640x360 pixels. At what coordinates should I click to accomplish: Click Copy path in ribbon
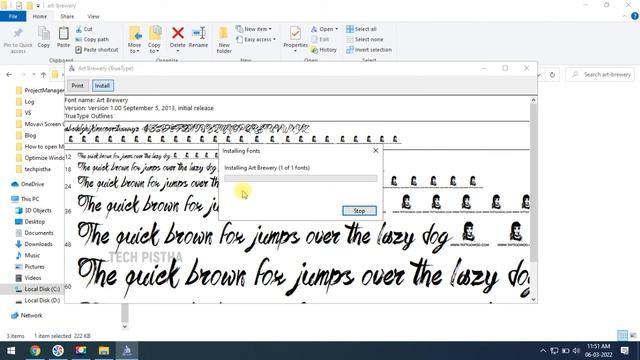[x=92, y=40]
